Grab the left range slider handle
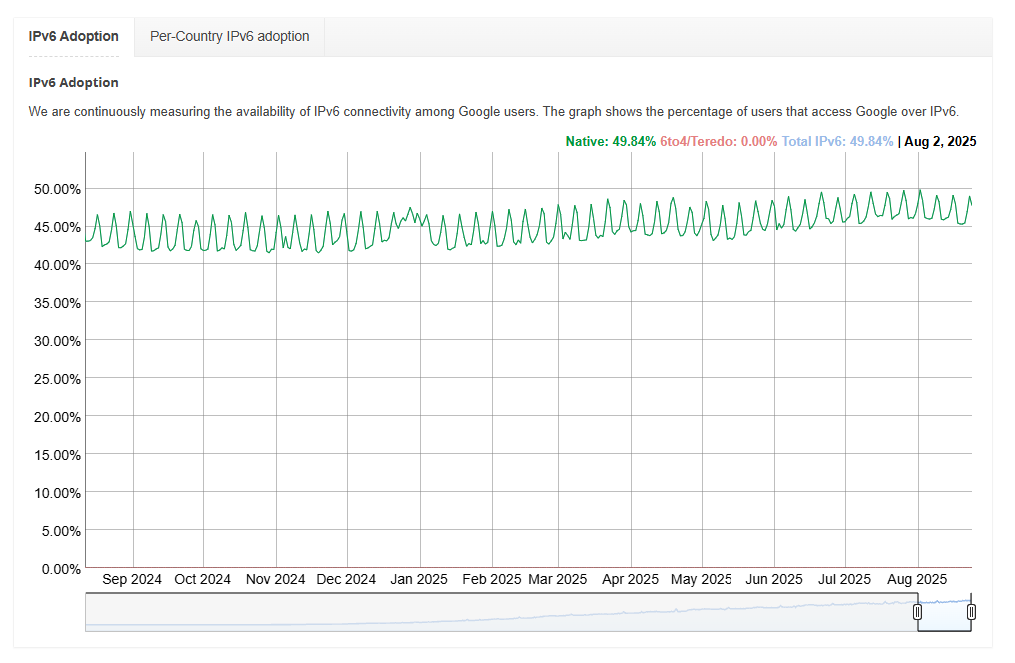This screenshot has height=663, width=1015. 917,612
